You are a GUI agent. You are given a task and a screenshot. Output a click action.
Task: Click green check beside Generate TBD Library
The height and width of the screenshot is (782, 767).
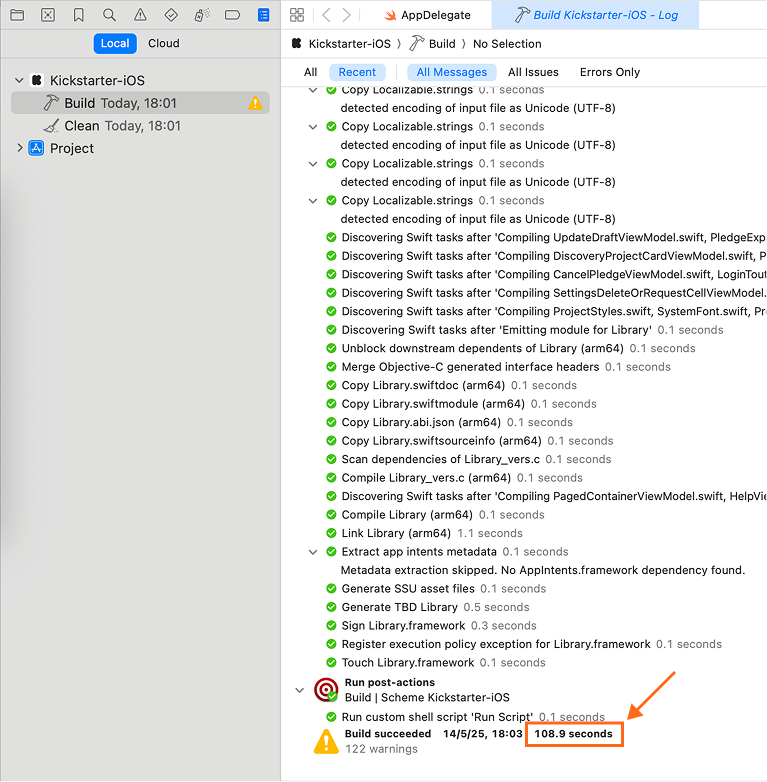click(x=331, y=607)
